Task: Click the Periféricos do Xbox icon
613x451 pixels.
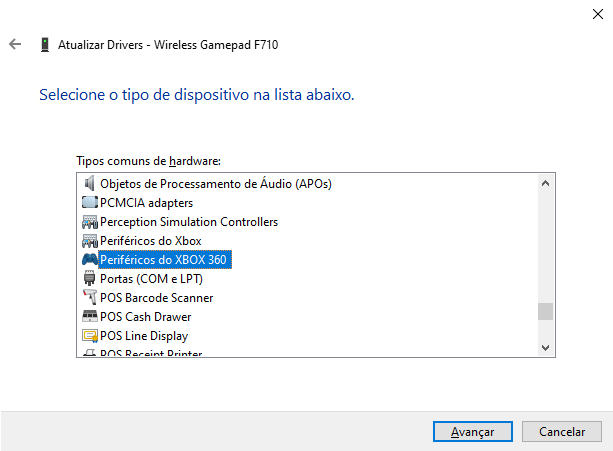Action: pyautogui.click(x=89, y=241)
